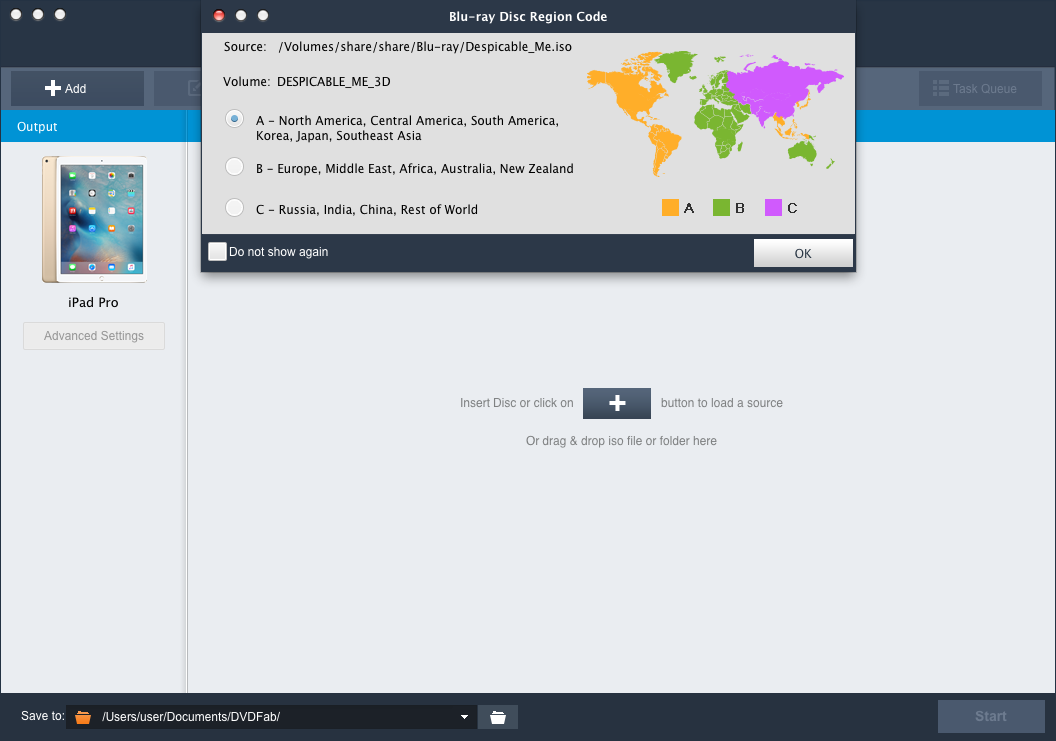
Task: Click the Task Queue list icon
Action: (941, 88)
